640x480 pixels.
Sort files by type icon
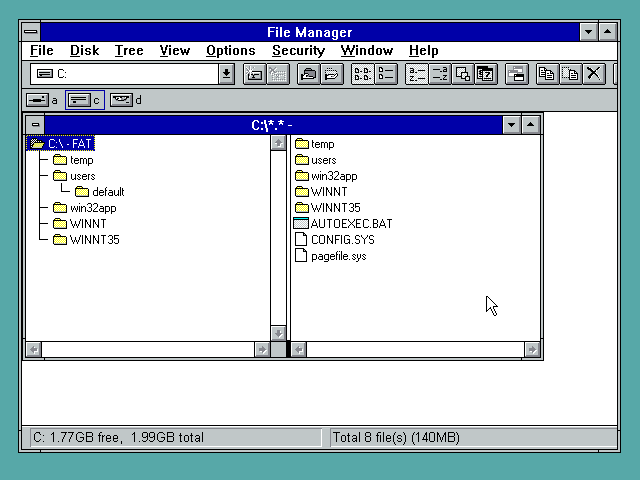(x=440, y=74)
